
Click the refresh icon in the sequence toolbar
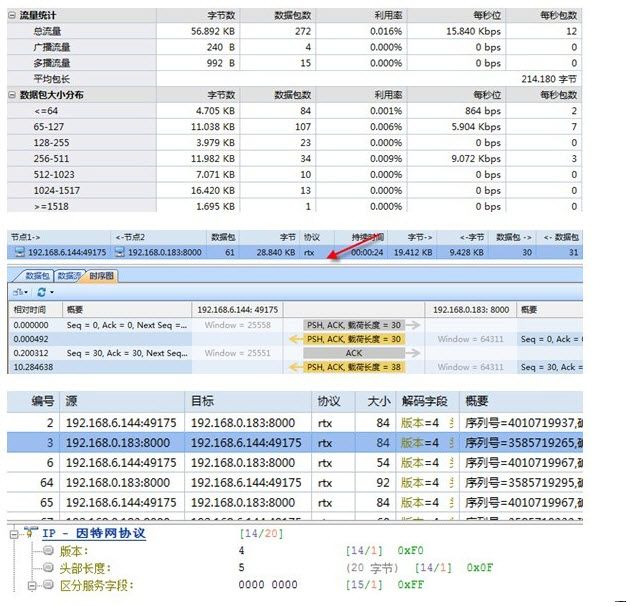pyautogui.click(x=41, y=292)
